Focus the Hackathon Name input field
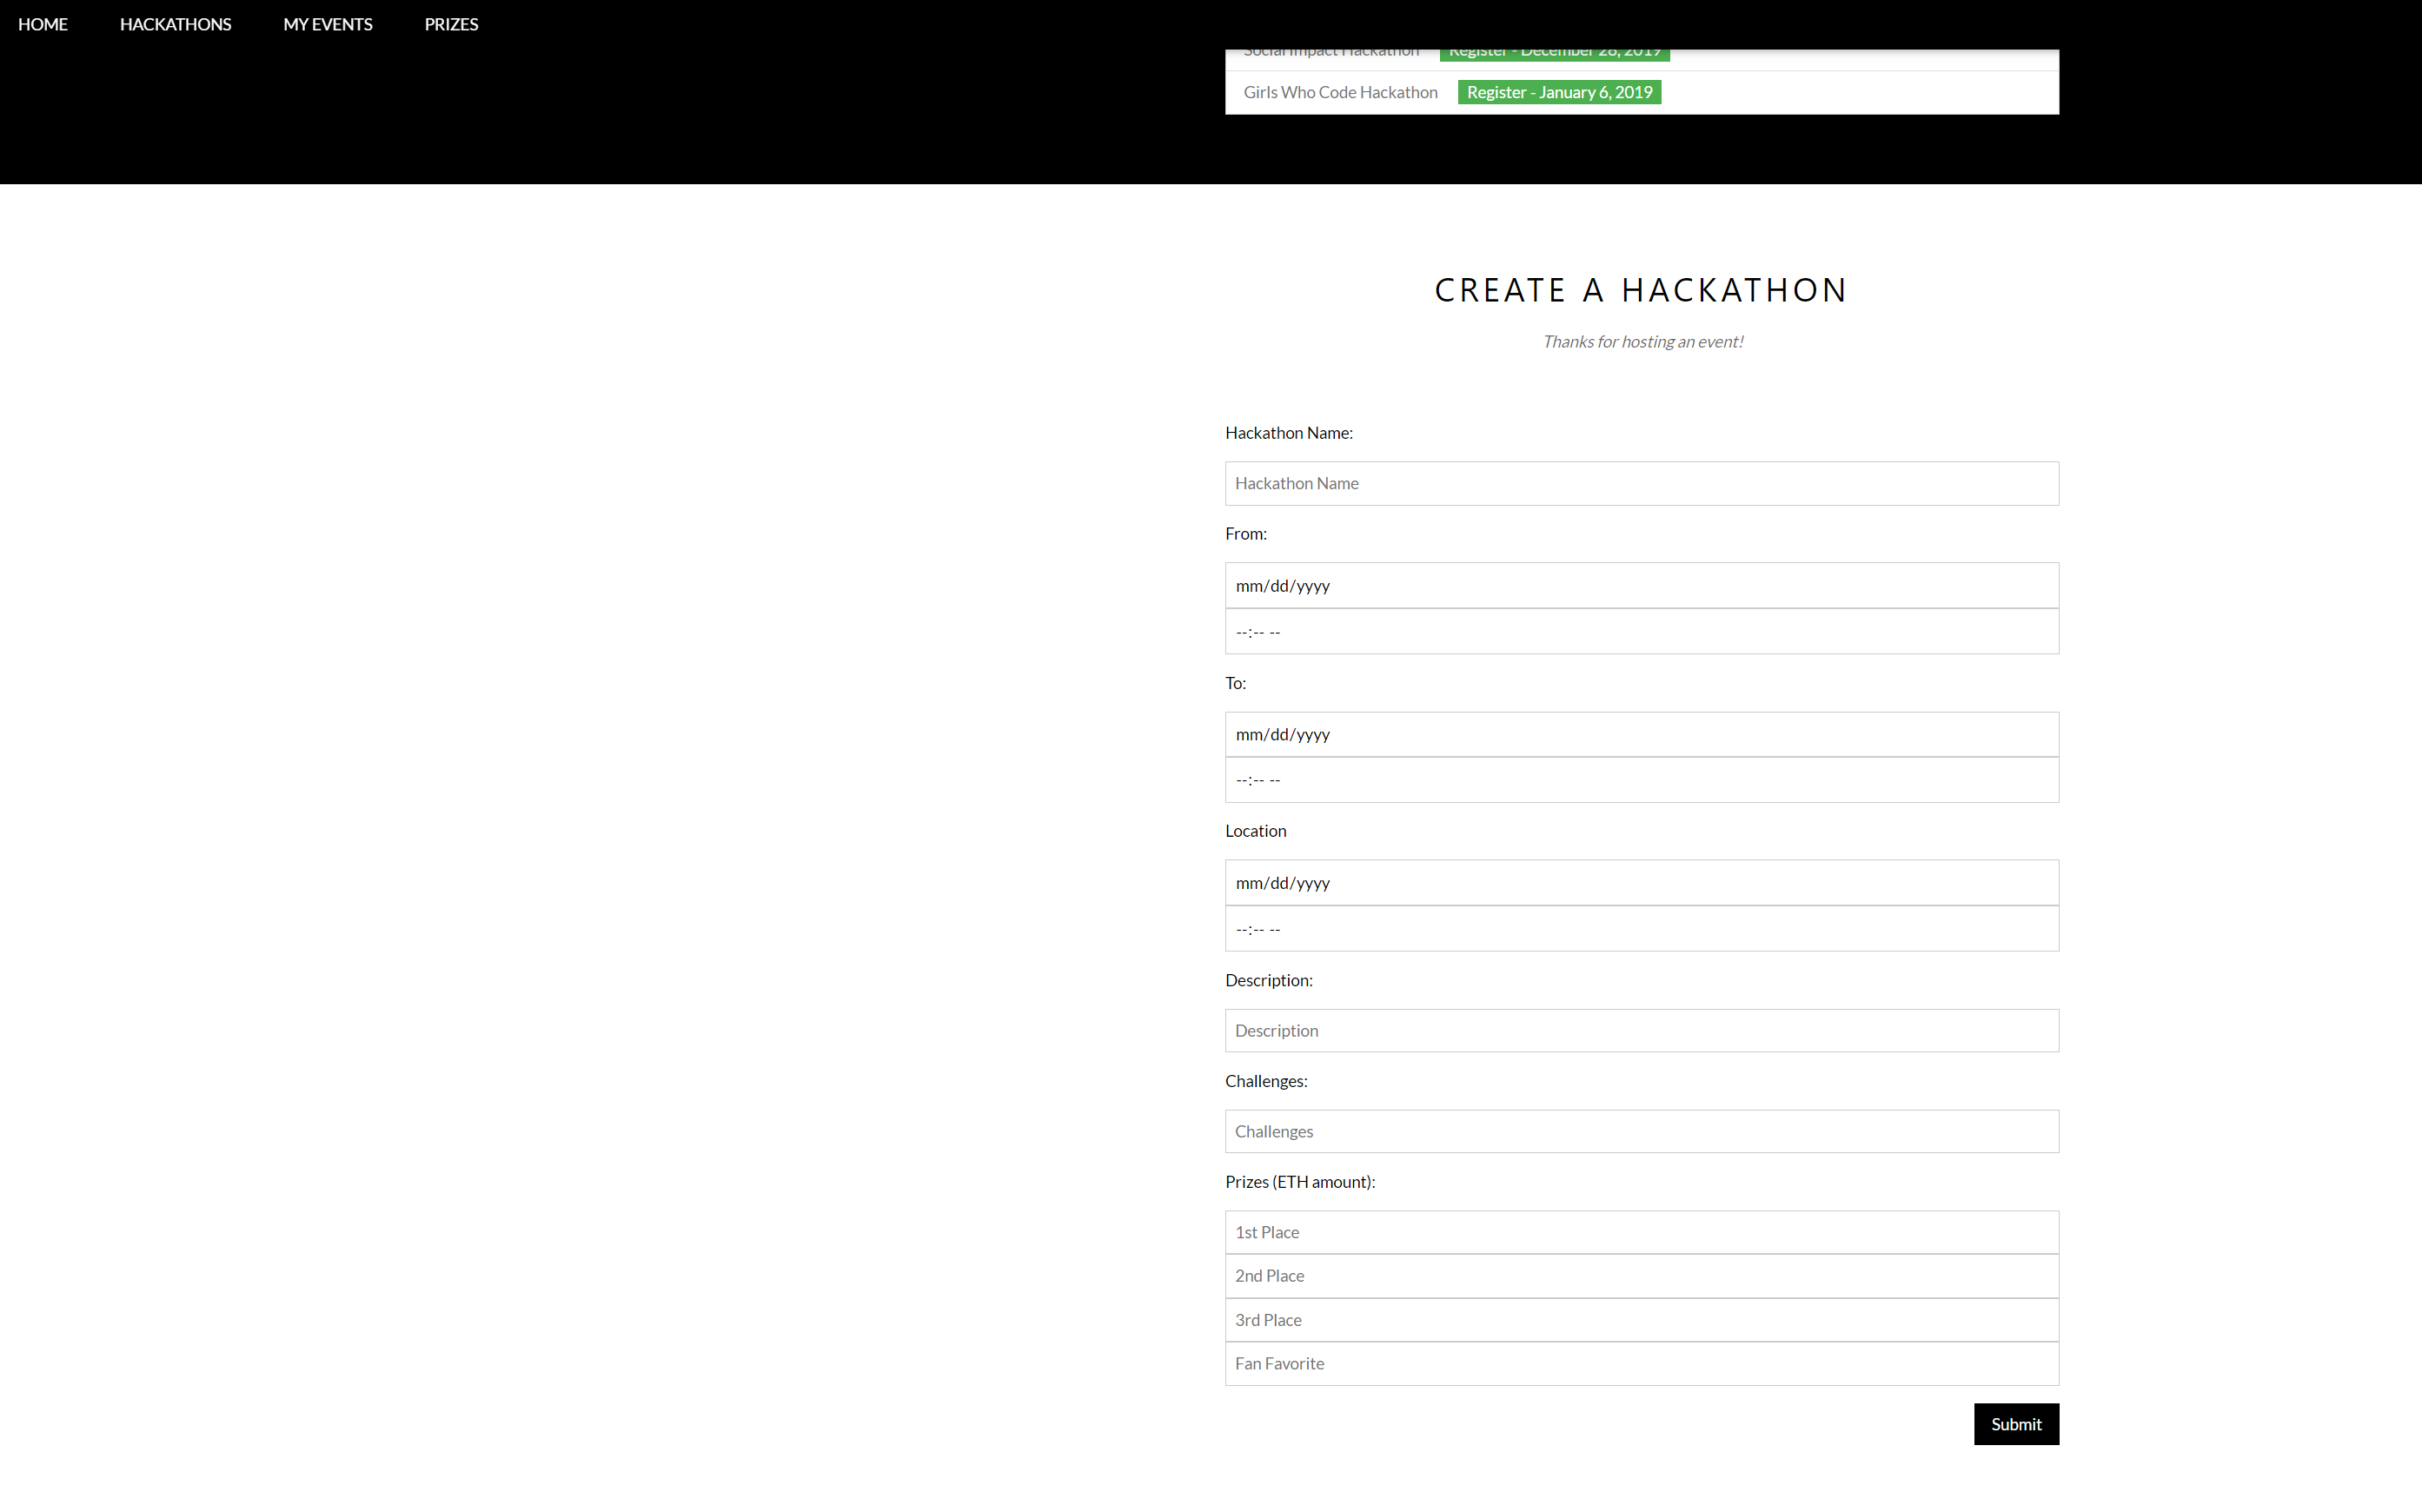 coord(1641,483)
